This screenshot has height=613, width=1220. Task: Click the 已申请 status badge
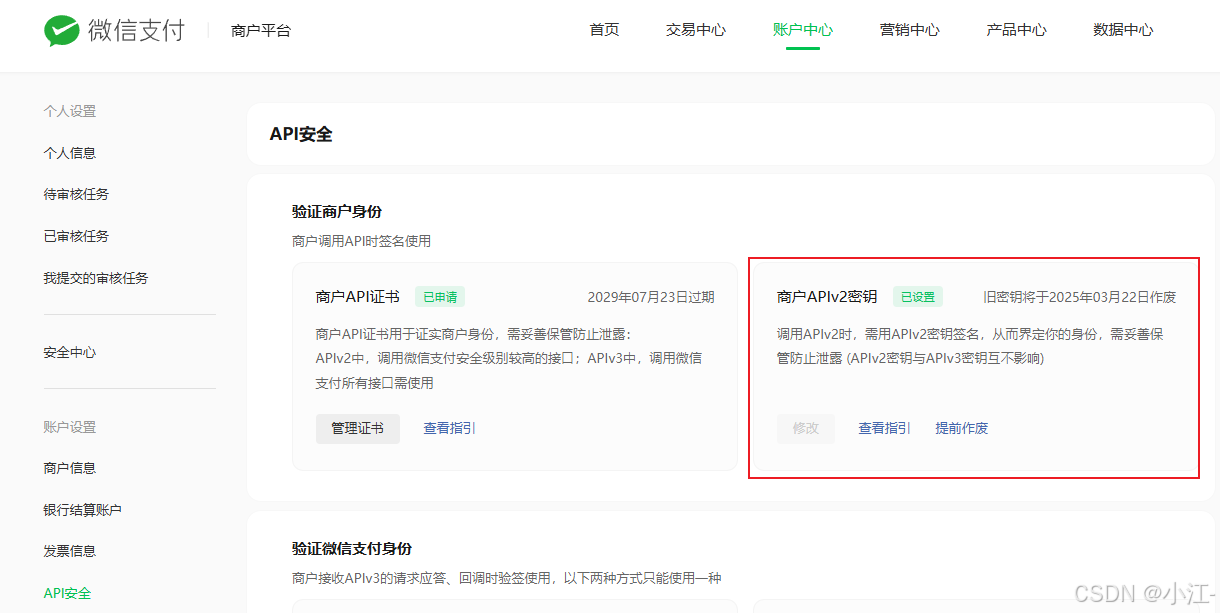pyautogui.click(x=440, y=297)
